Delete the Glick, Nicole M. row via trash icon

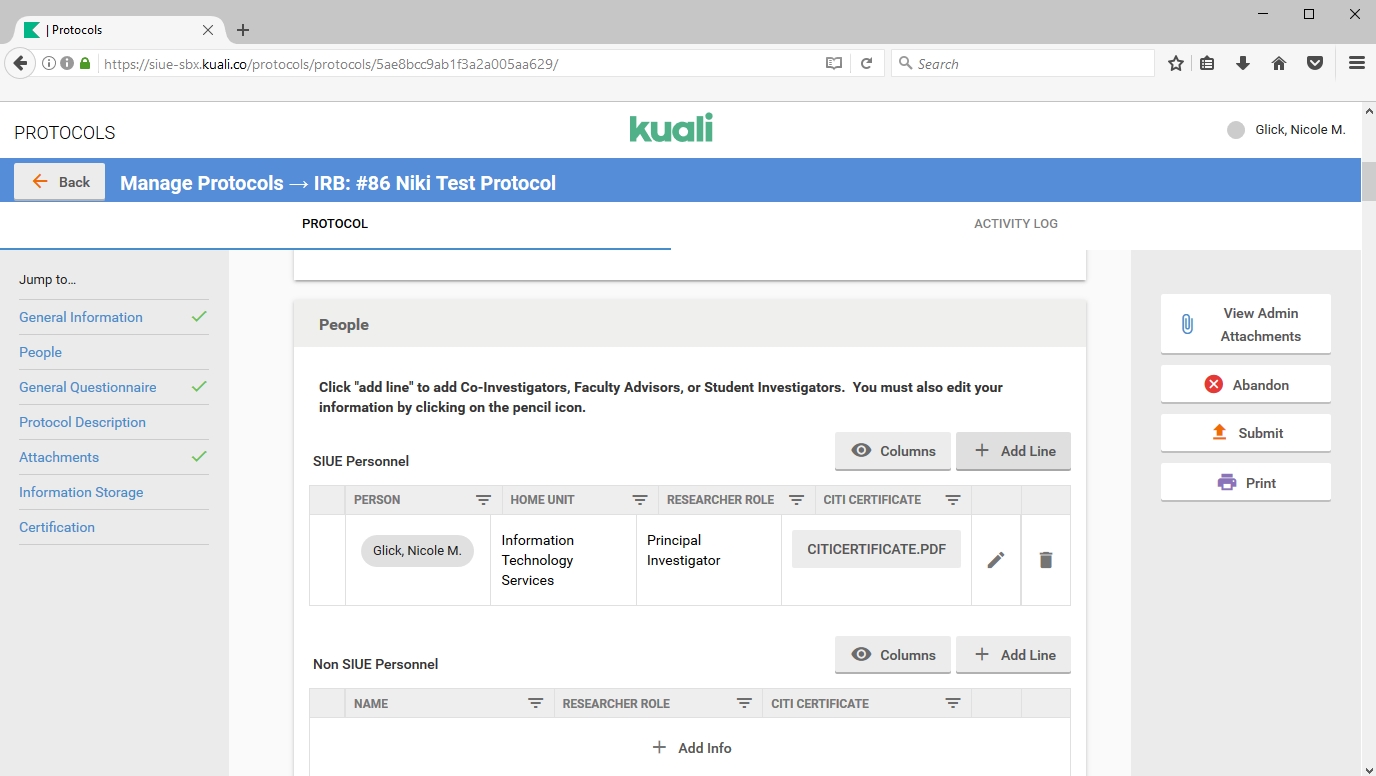[x=1045, y=560]
